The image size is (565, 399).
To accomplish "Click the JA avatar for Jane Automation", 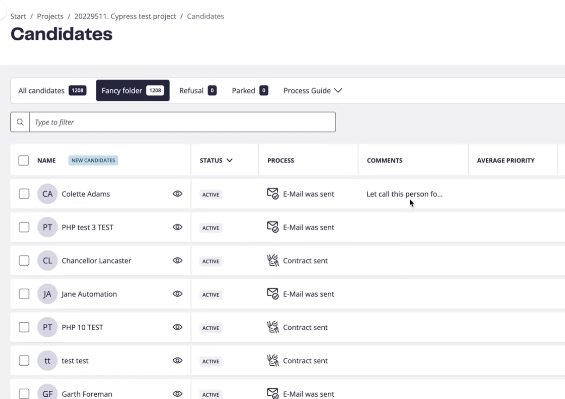I will click(x=47, y=294).
